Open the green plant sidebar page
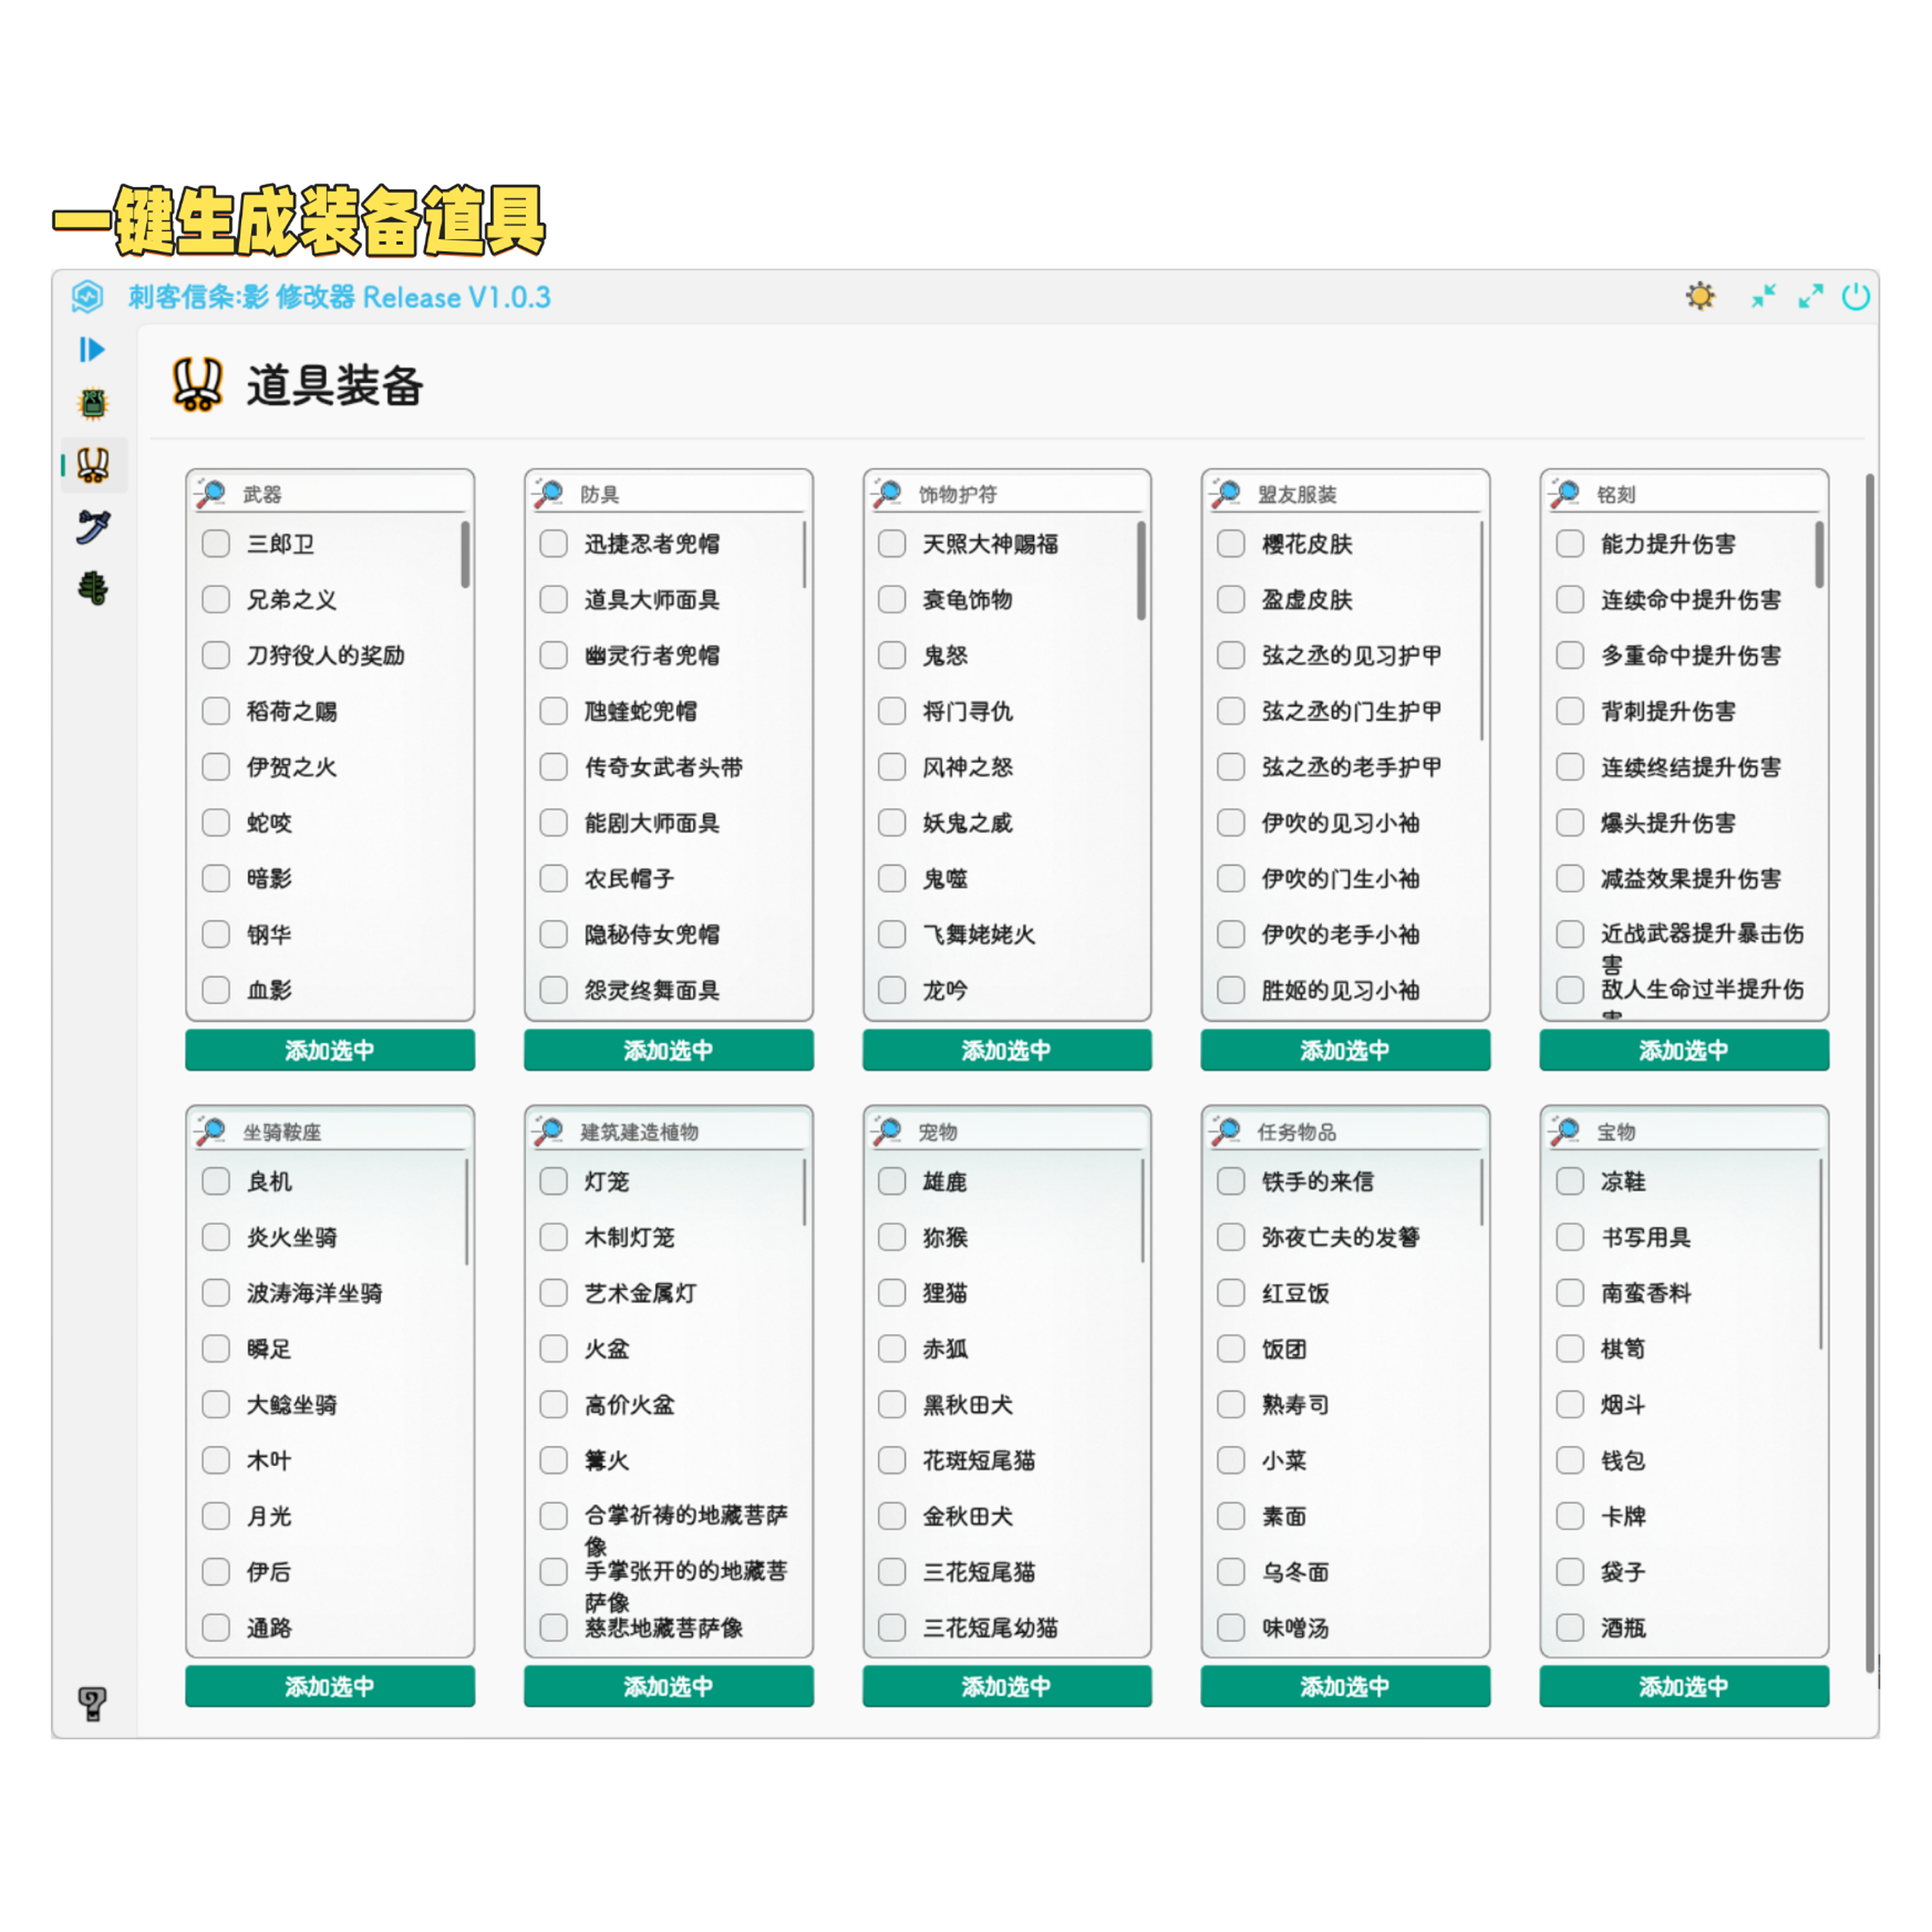This screenshot has width=1932, height=1932. [93, 588]
